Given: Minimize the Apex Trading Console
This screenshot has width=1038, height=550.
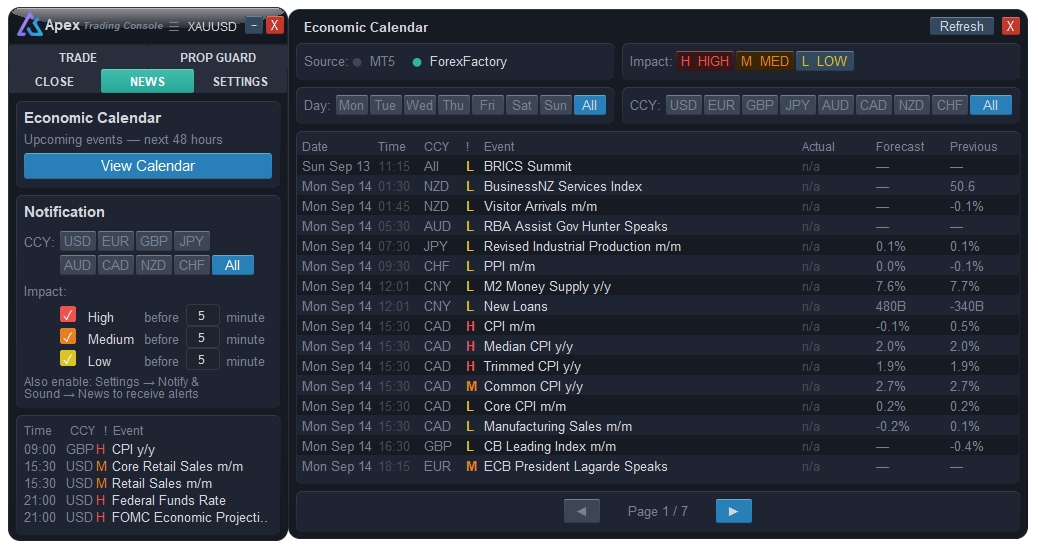Looking at the screenshot, I should click(x=254, y=25).
